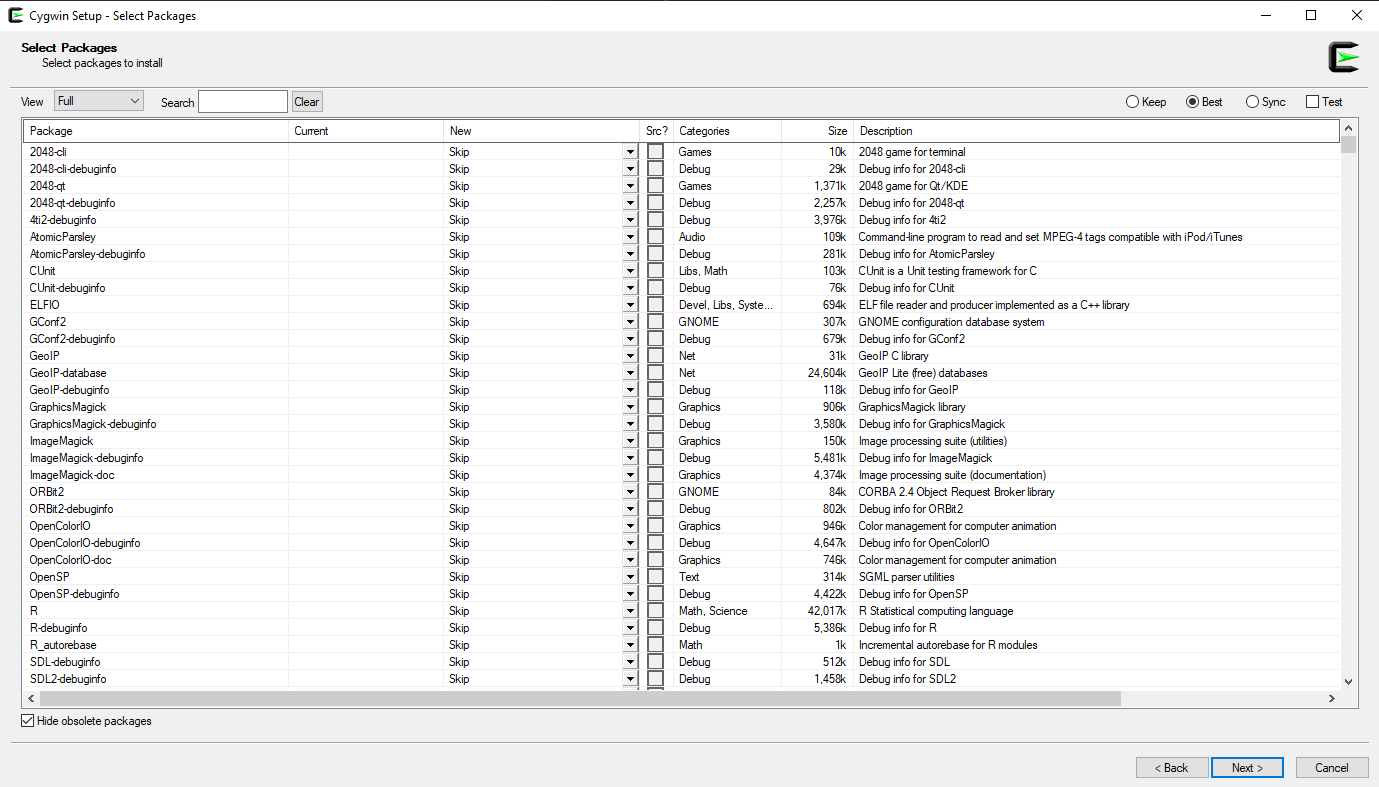Click the vertical scrollbar thumb

pyautogui.click(x=1348, y=146)
